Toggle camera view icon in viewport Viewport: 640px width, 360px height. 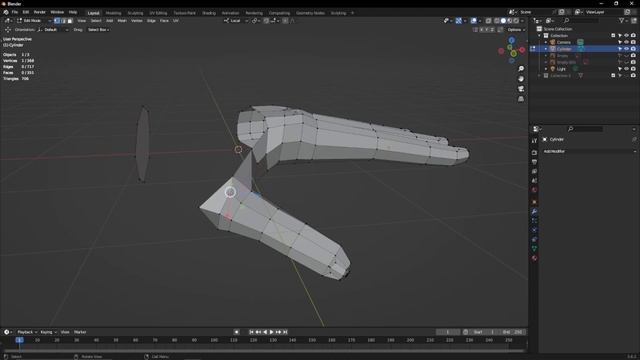tap(521, 89)
